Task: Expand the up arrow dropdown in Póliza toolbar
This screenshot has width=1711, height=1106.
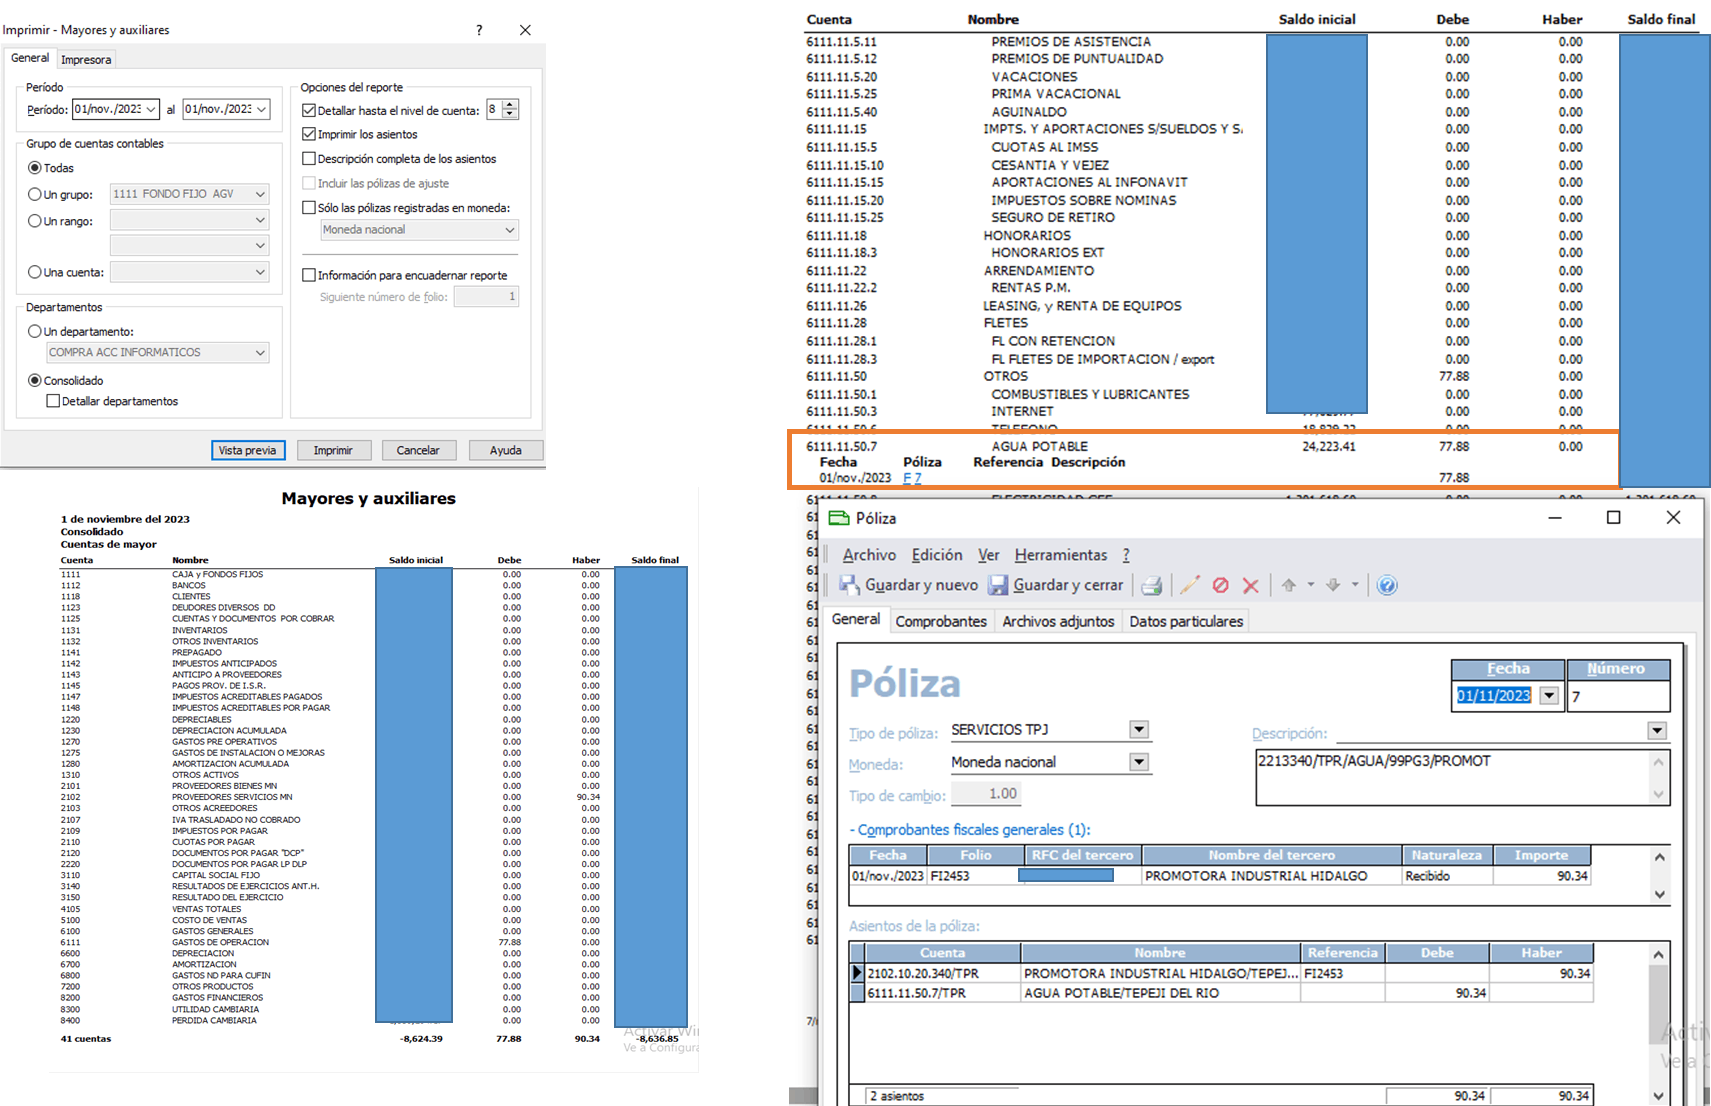Action: coord(1310,585)
